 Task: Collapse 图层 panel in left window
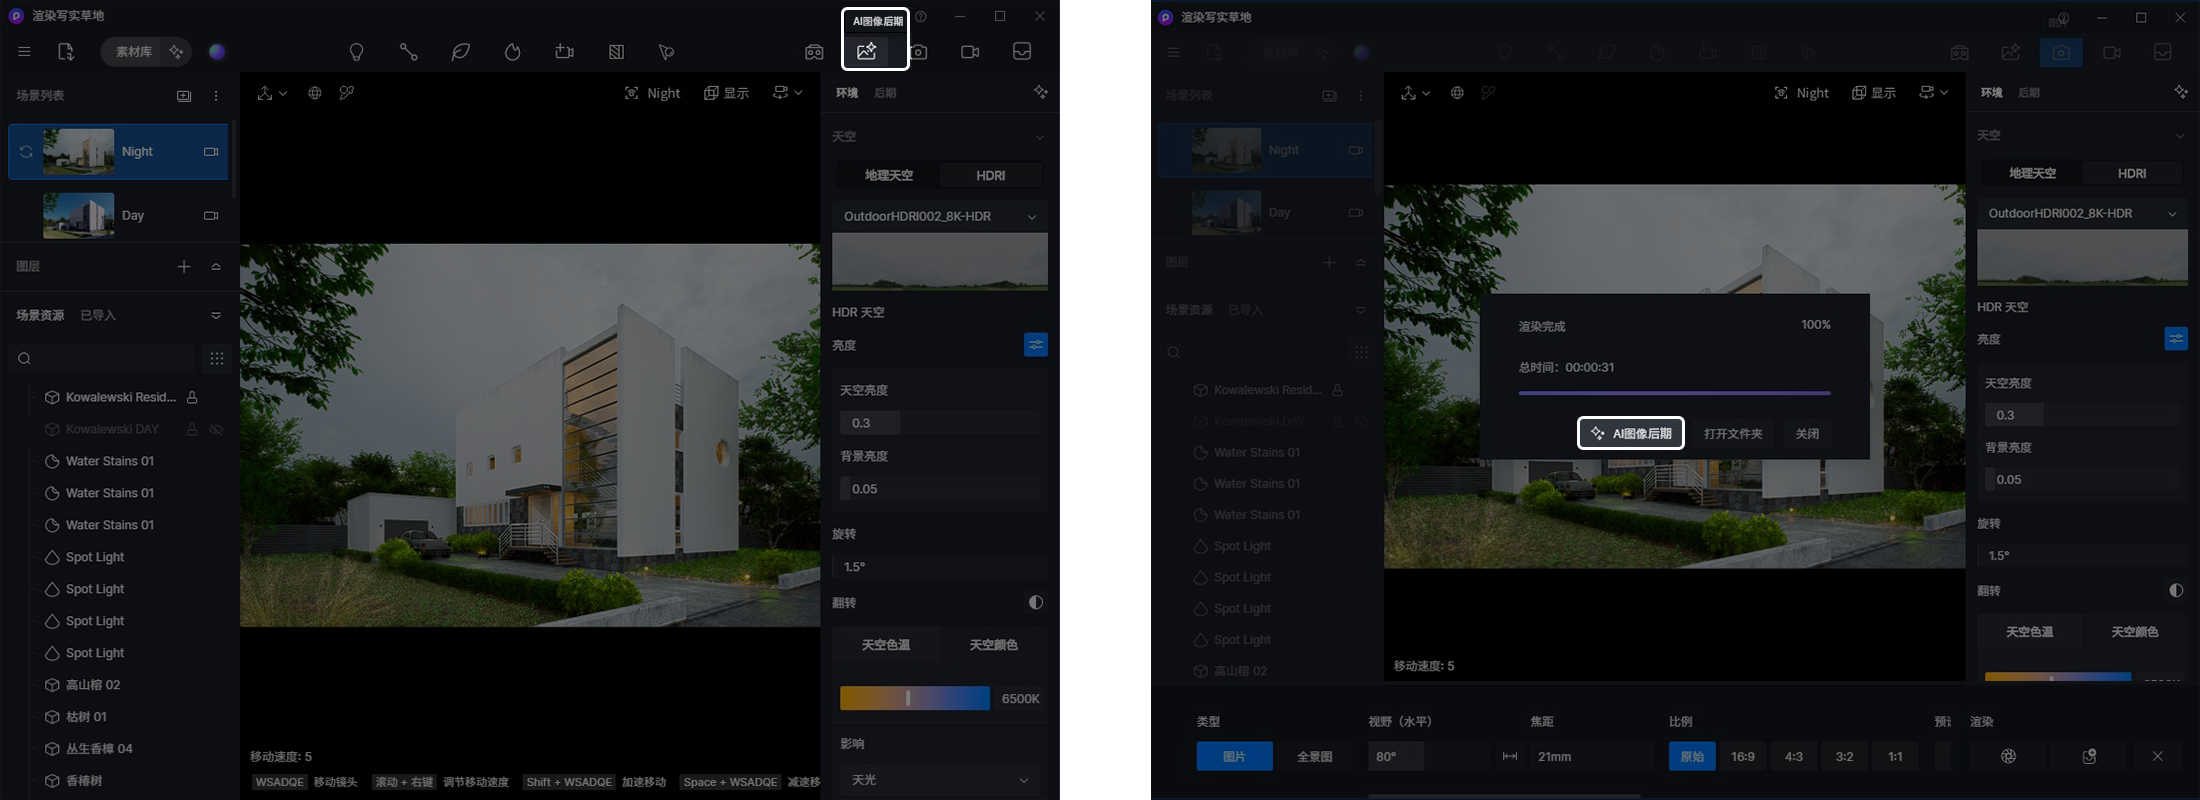point(216,267)
